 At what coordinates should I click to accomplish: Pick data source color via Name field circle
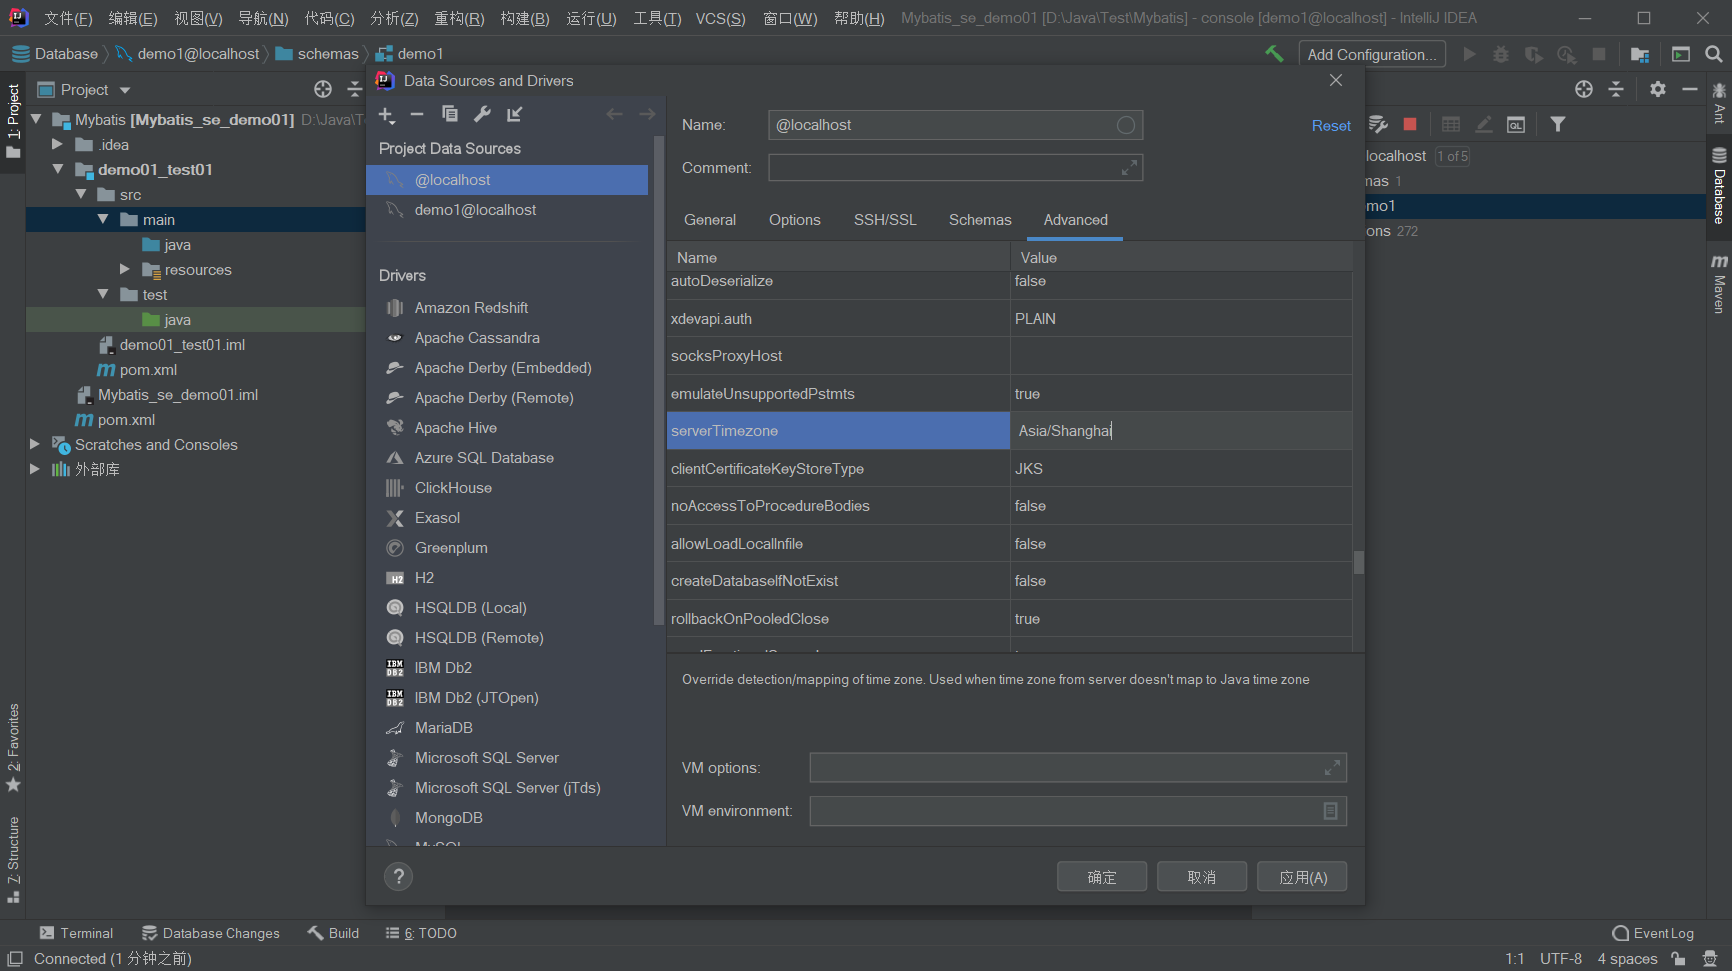click(1126, 125)
